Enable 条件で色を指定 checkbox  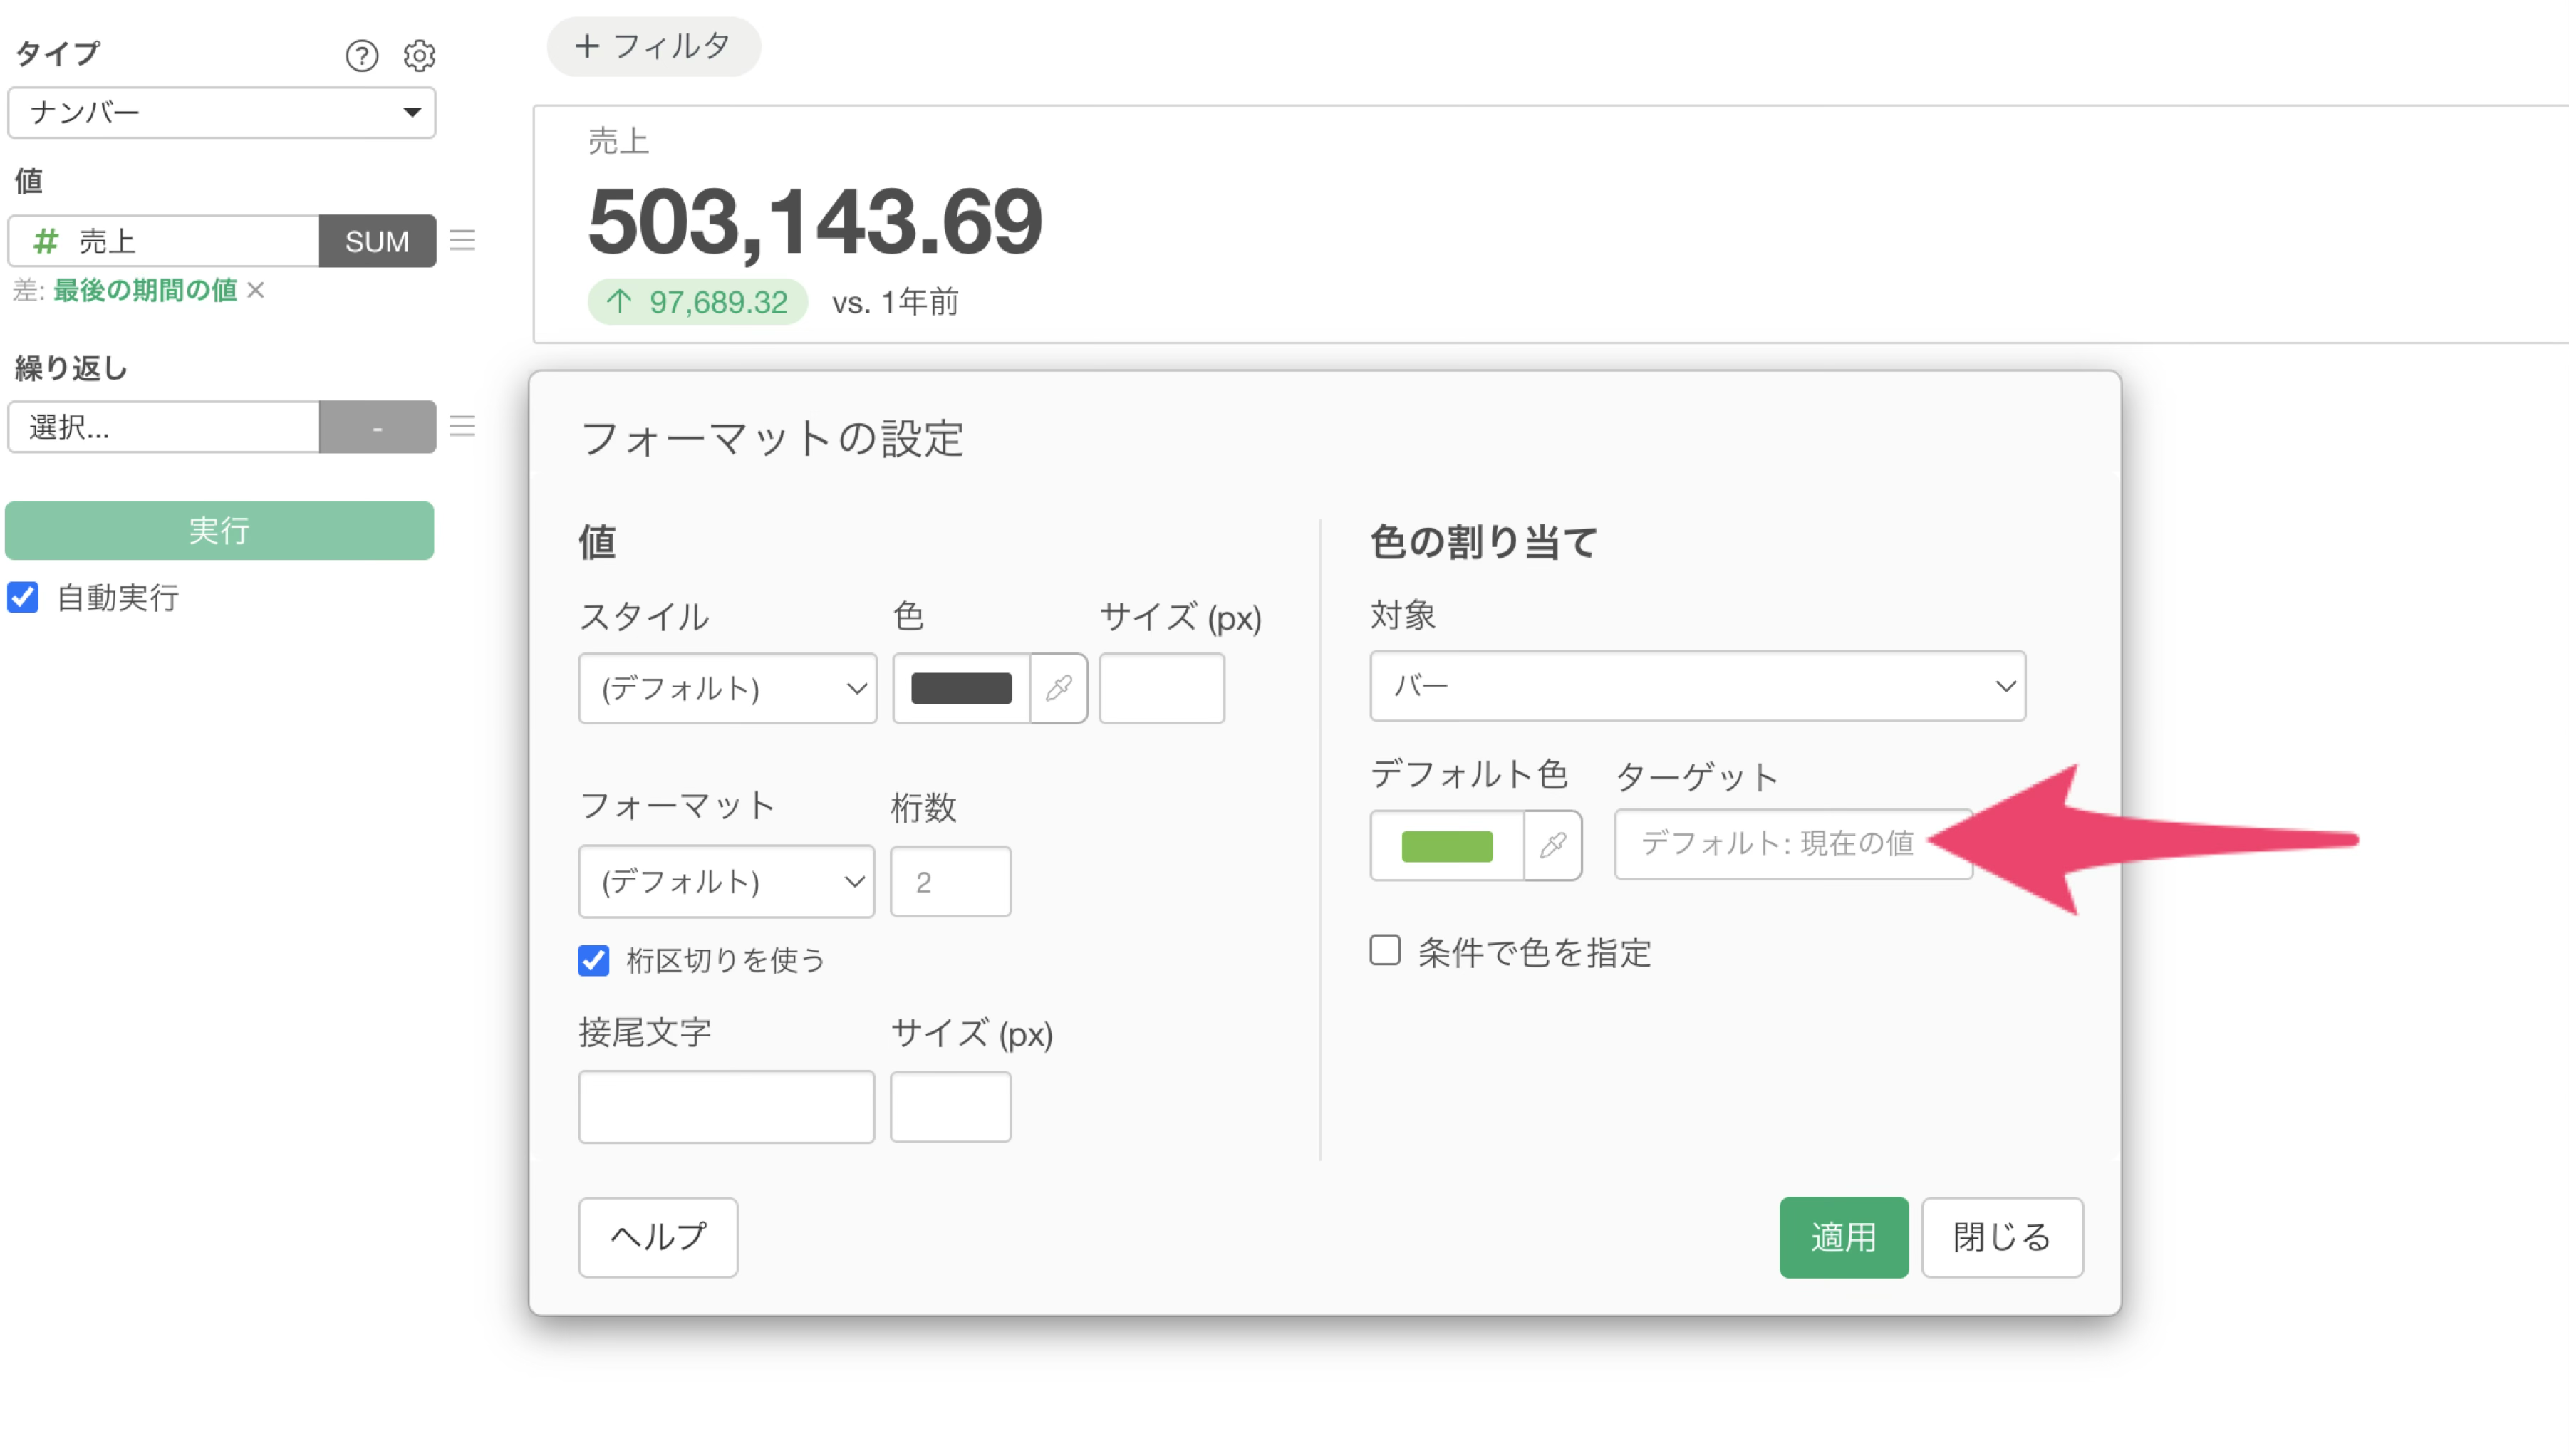[1384, 951]
